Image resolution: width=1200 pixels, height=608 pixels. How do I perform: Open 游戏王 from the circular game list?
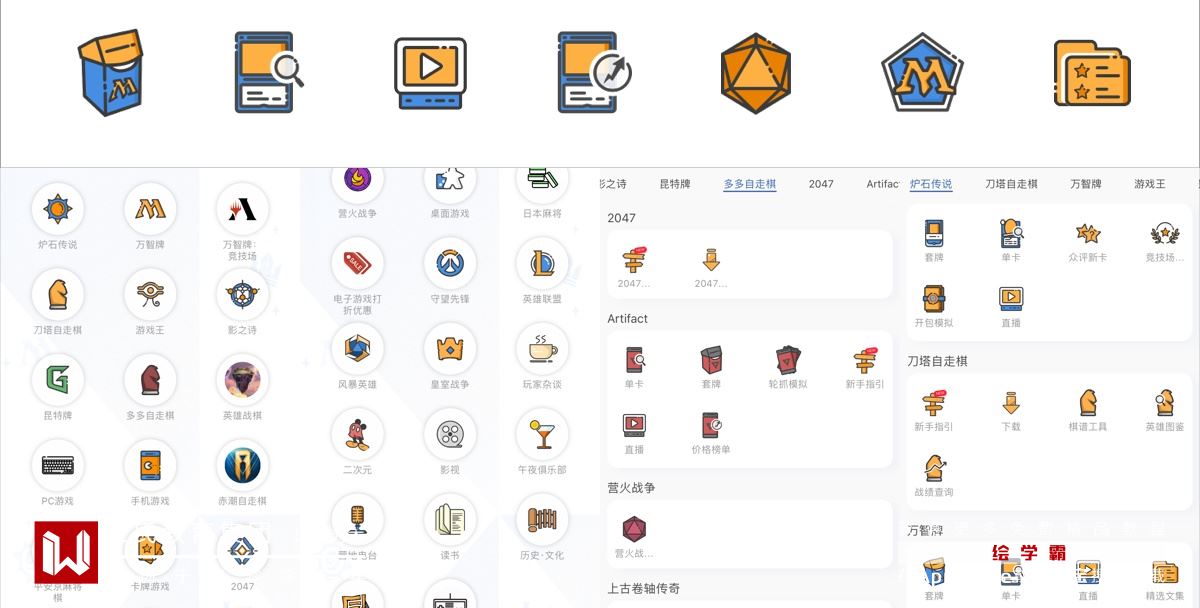[x=150, y=295]
